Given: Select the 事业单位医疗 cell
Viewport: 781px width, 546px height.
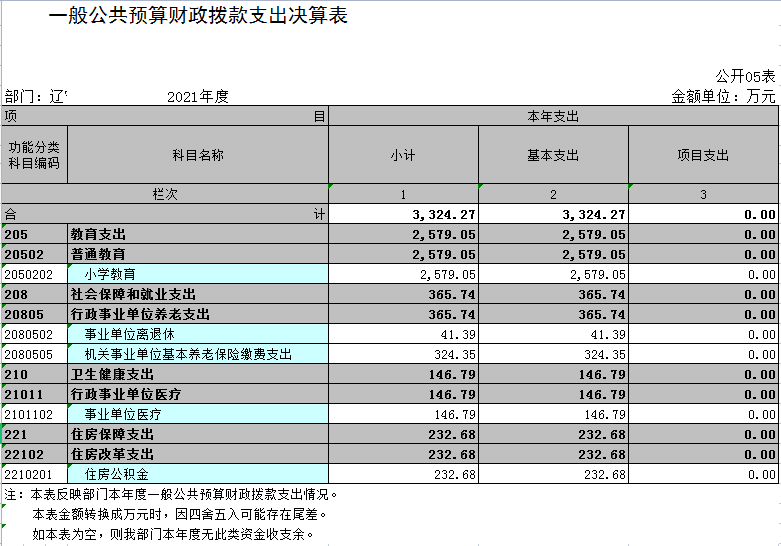Looking at the screenshot, I should pyautogui.click(x=198, y=413).
